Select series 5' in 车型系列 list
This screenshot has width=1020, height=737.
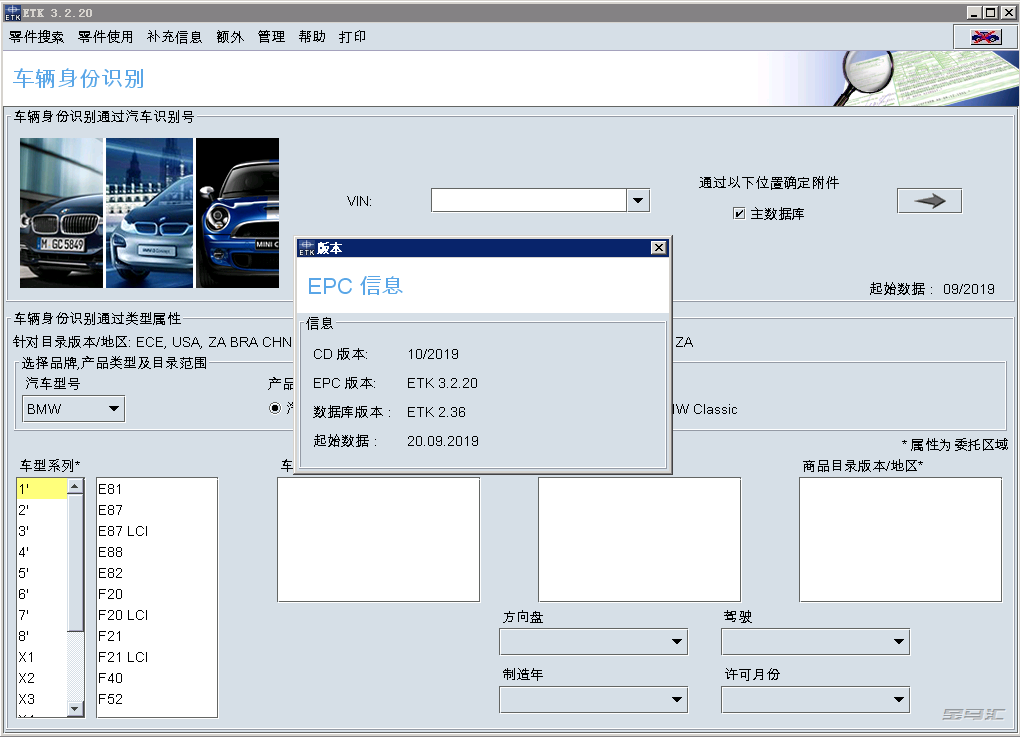pos(42,573)
